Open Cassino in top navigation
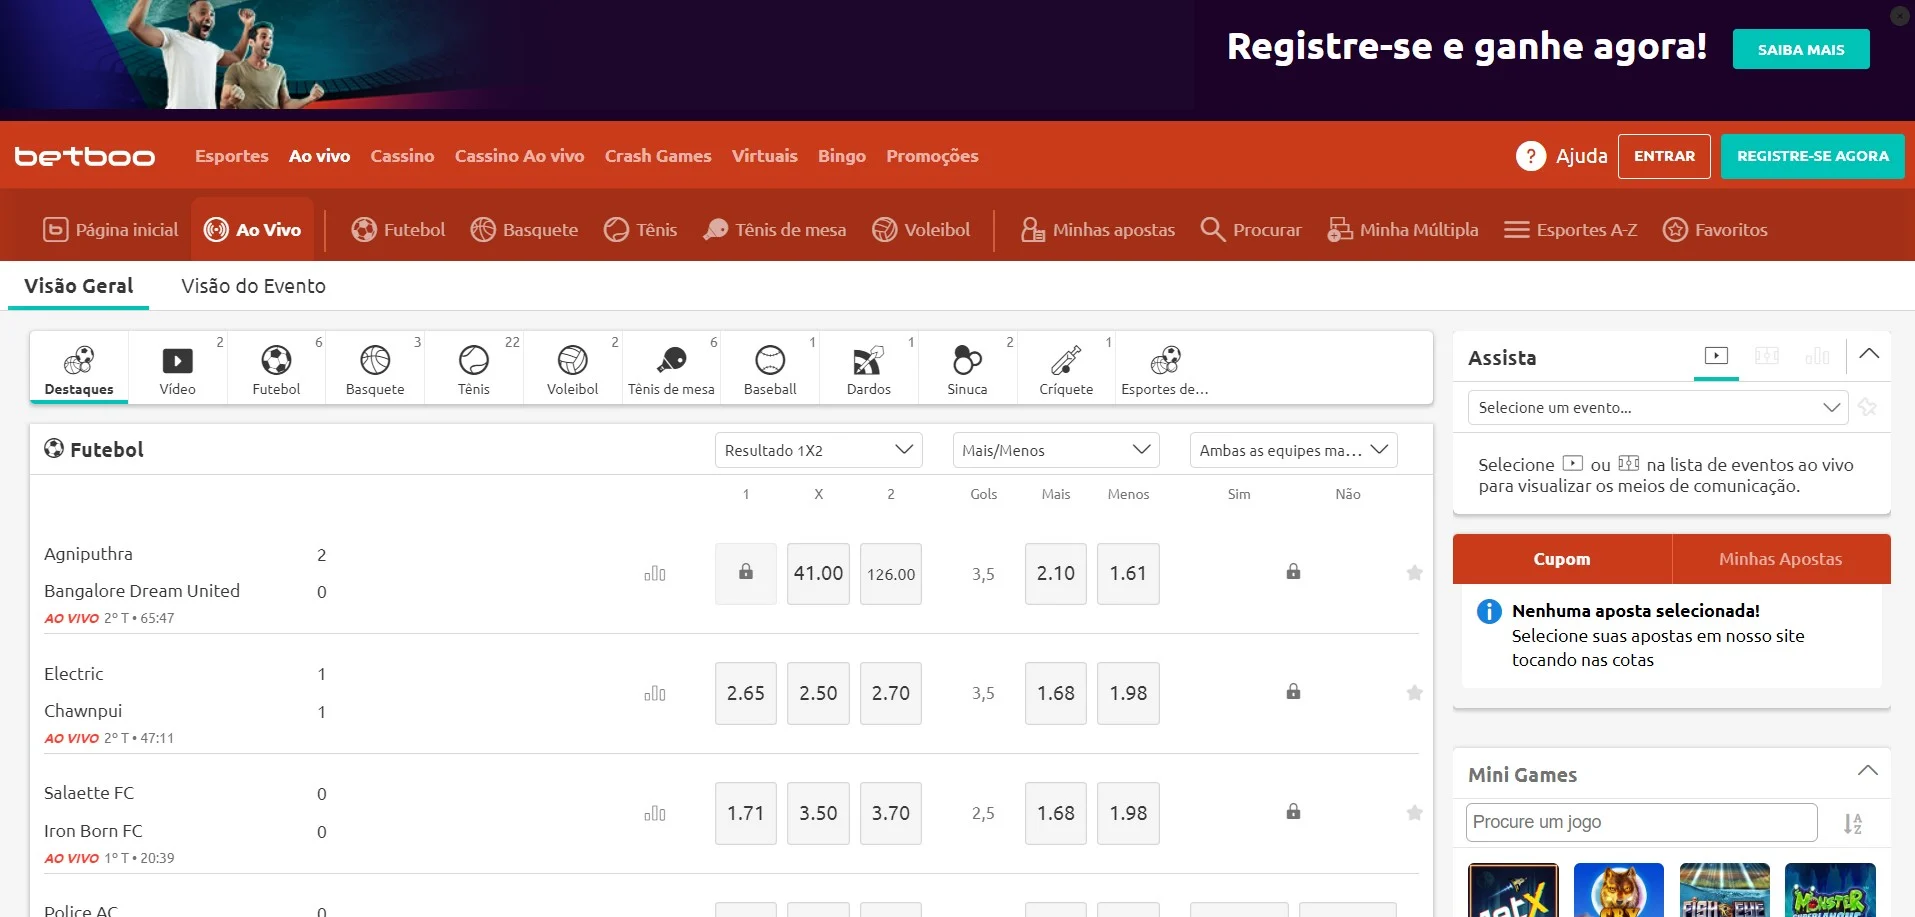This screenshot has height=917, width=1915. point(402,156)
